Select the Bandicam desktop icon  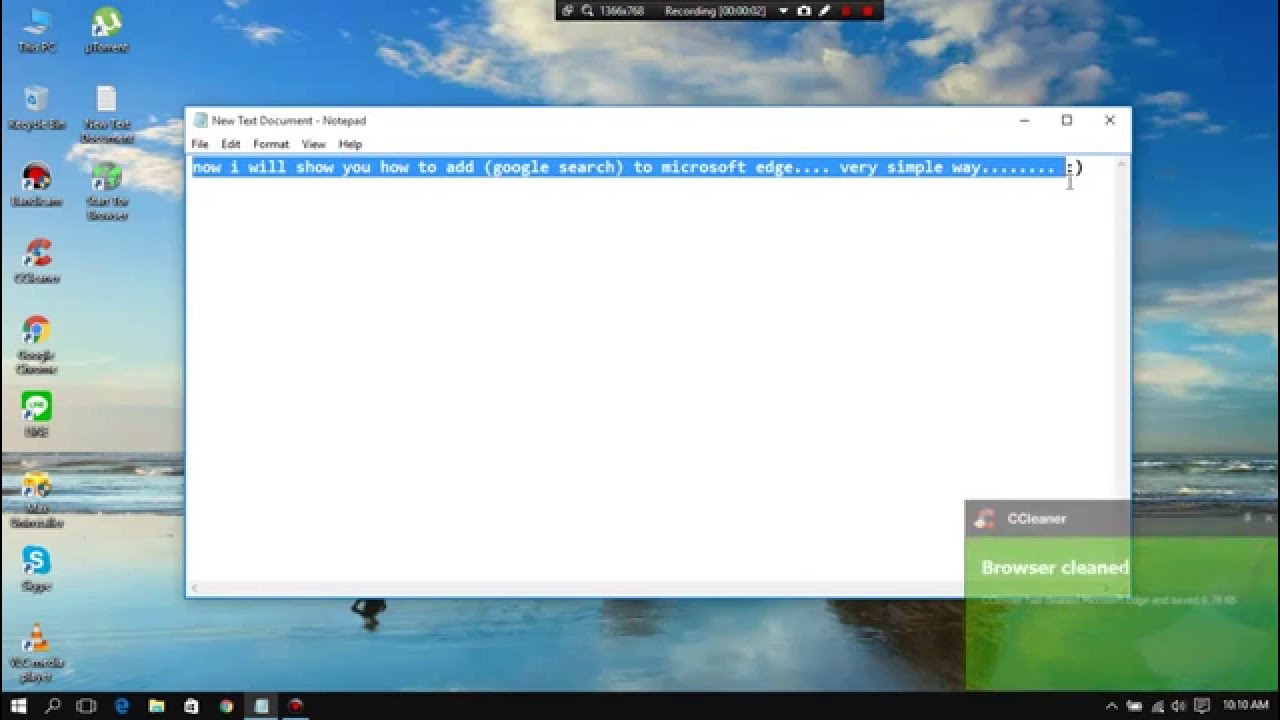coord(36,185)
